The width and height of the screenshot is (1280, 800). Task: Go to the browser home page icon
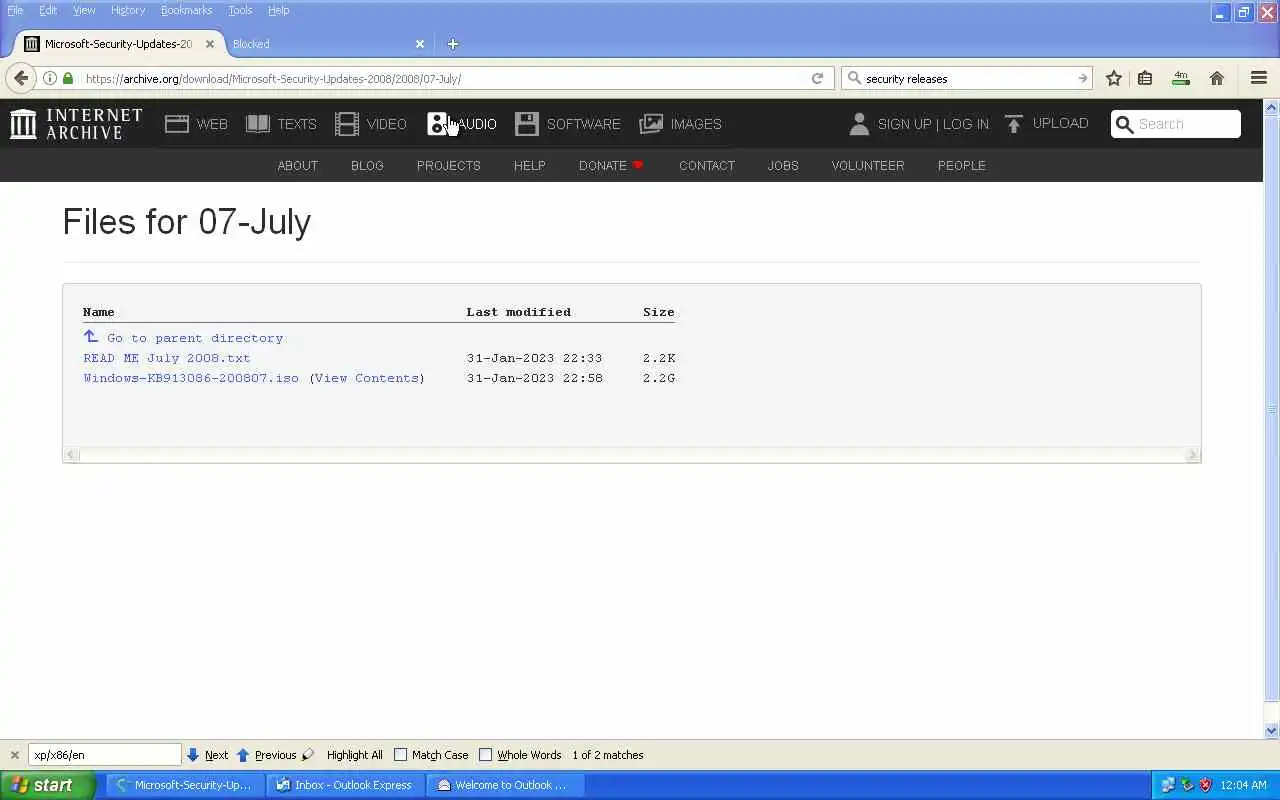1217,78
